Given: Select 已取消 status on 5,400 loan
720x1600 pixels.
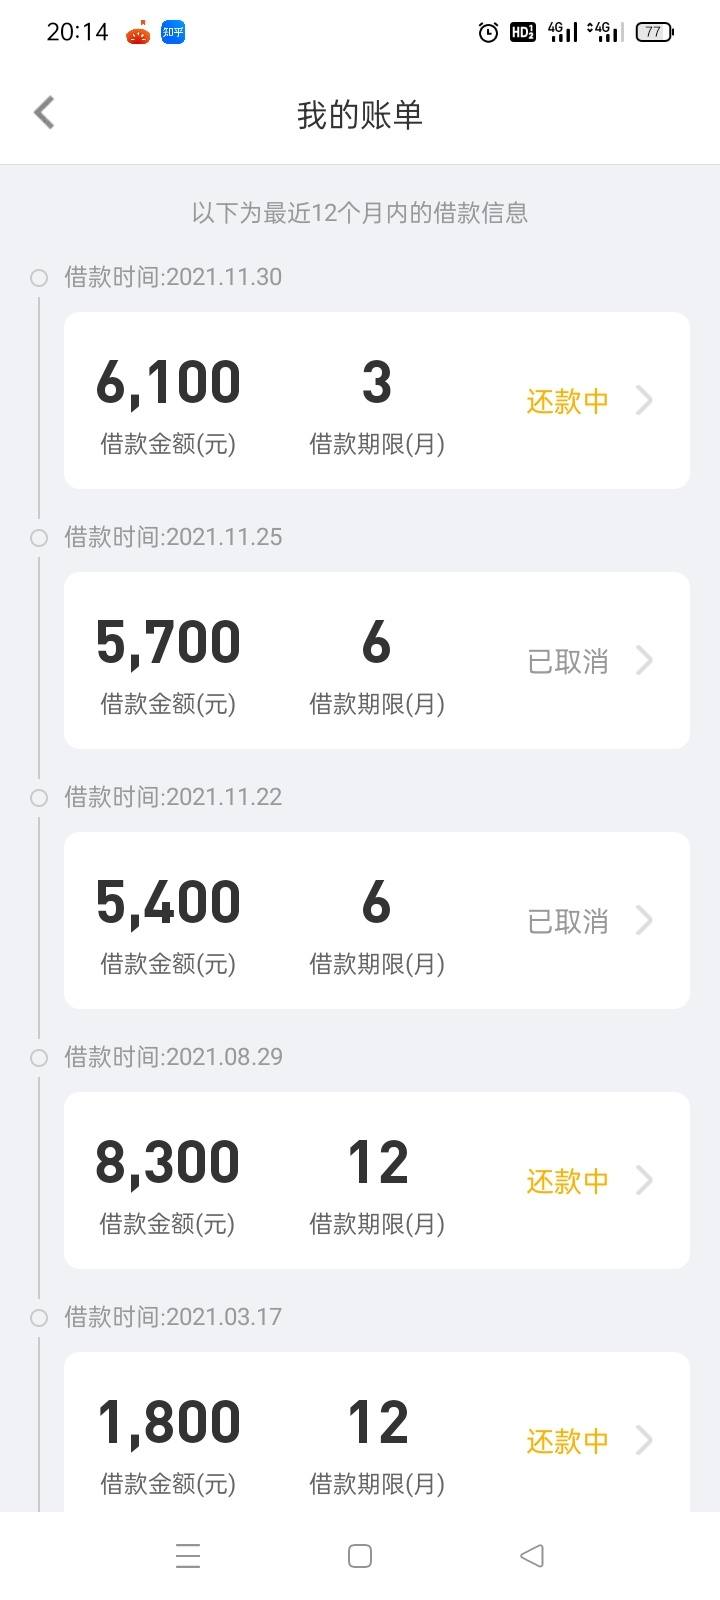Looking at the screenshot, I should (568, 921).
